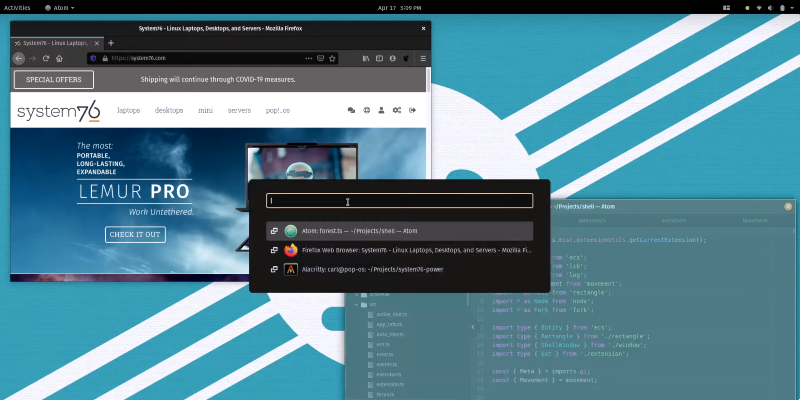Open the Firefox hamburger menu
Screen dimensions: 800x400
coord(423,59)
